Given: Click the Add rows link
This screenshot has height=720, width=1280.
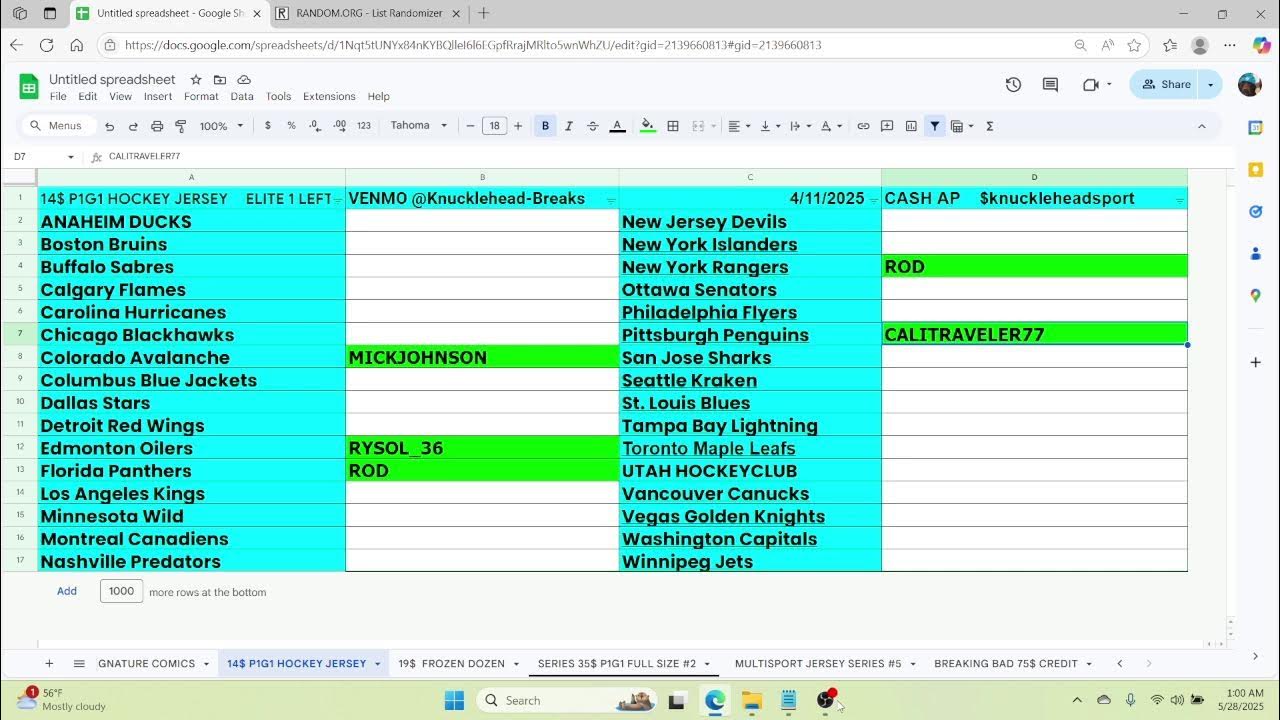Looking at the screenshot, I should (67, 591).
